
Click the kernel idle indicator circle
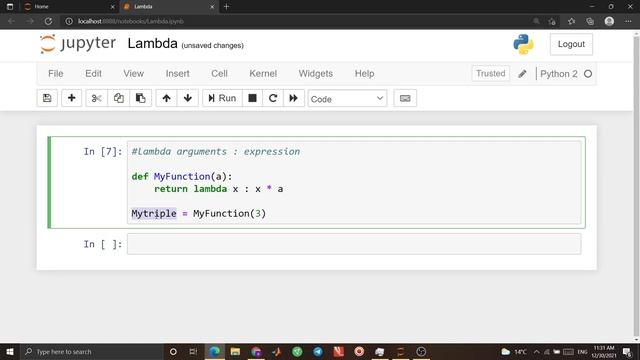click(x=588, y=74)
